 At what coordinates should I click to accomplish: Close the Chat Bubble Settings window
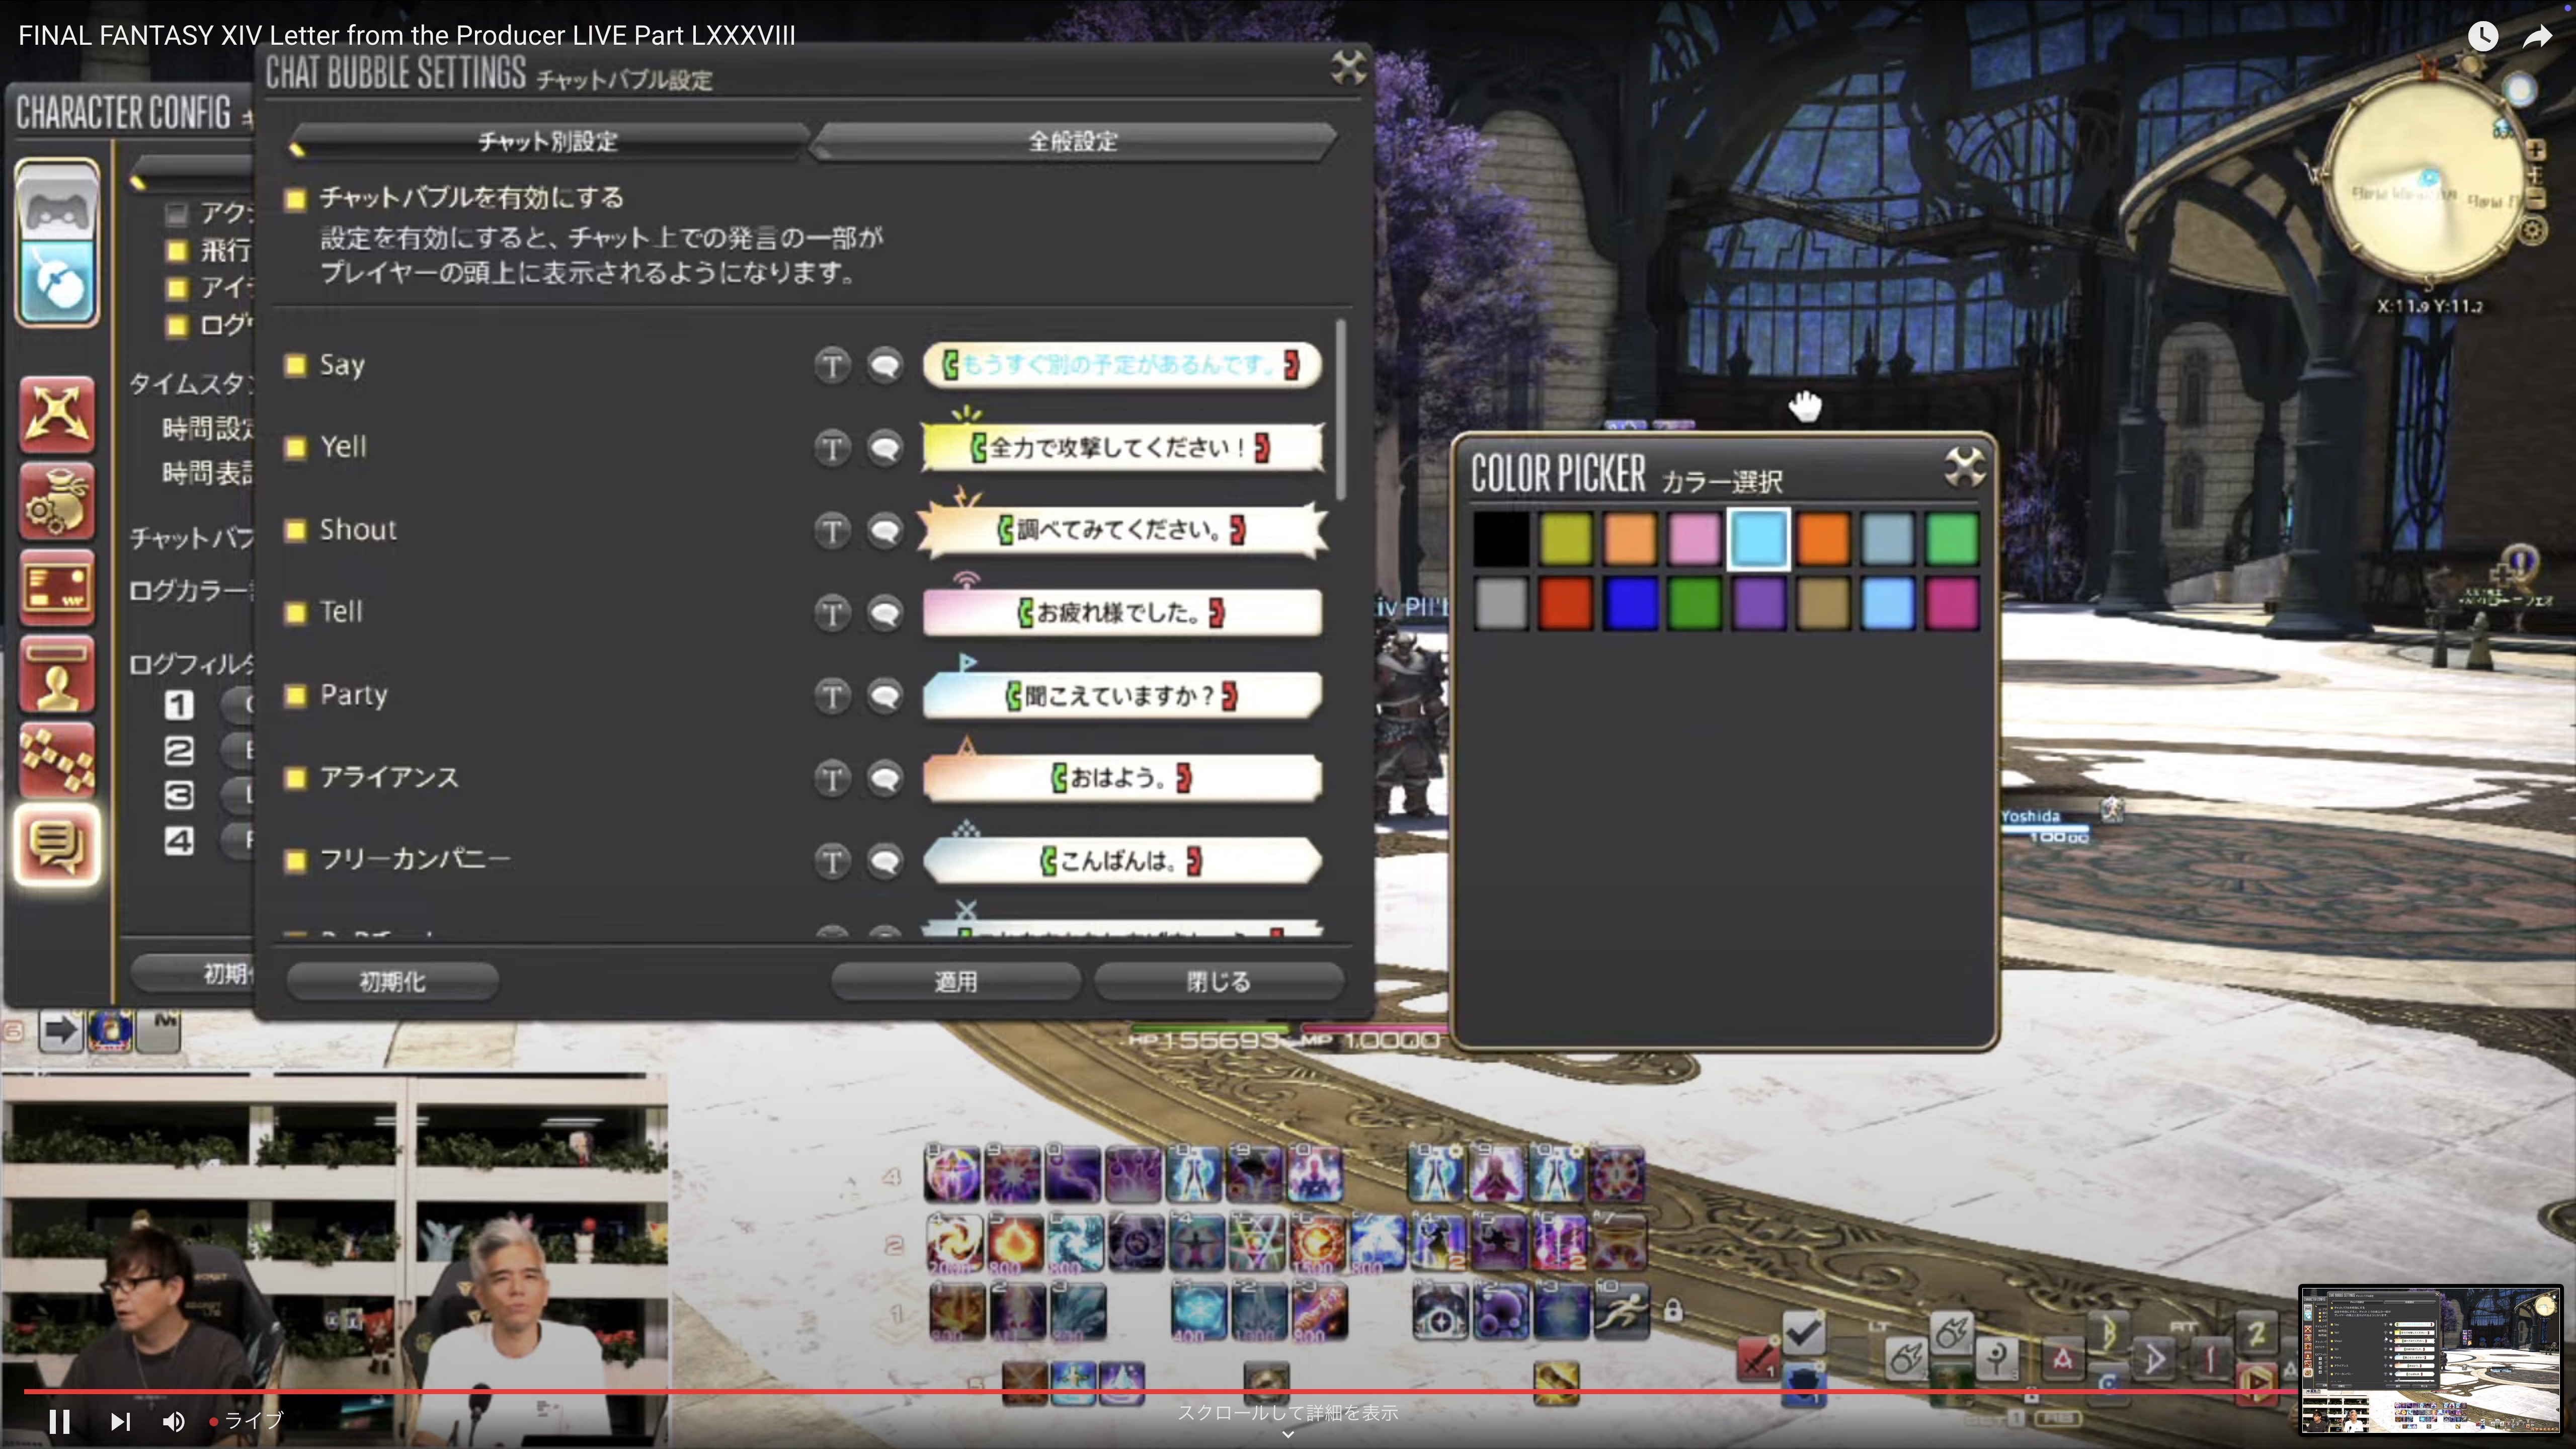pyautogui.click(x=1348, y=68)
